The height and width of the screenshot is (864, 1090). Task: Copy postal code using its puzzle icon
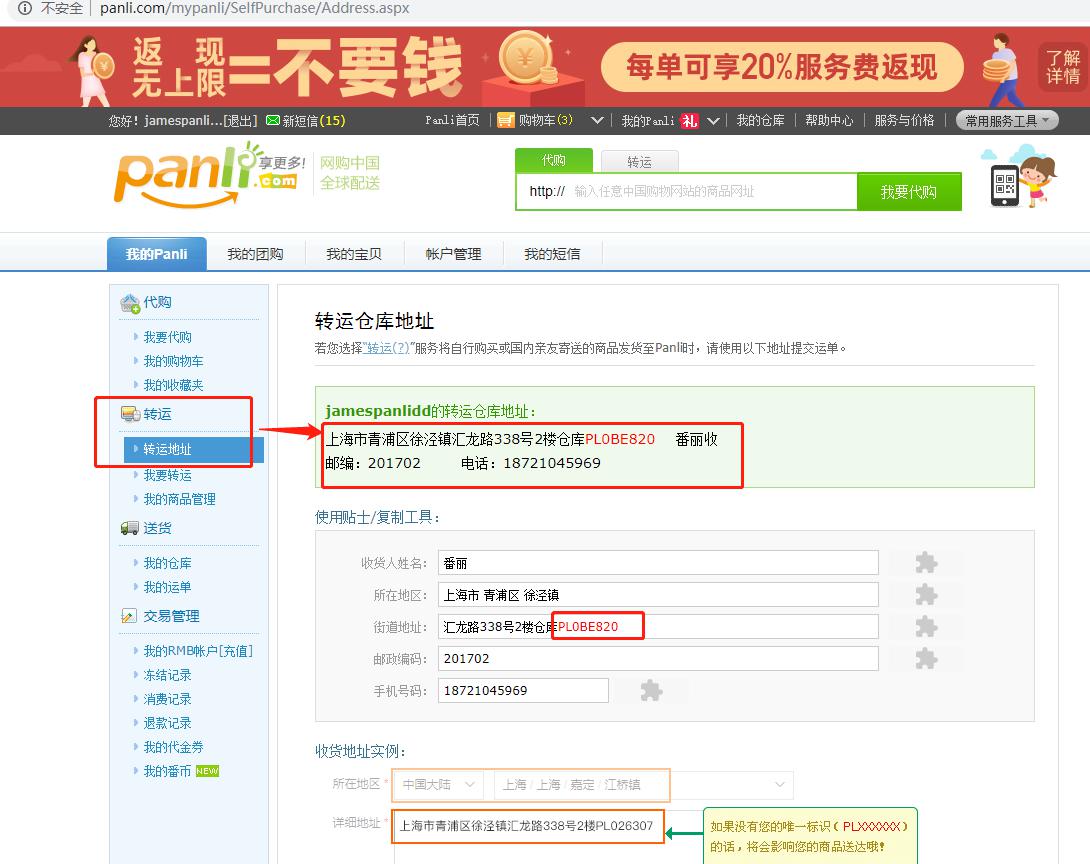point(925,658)
